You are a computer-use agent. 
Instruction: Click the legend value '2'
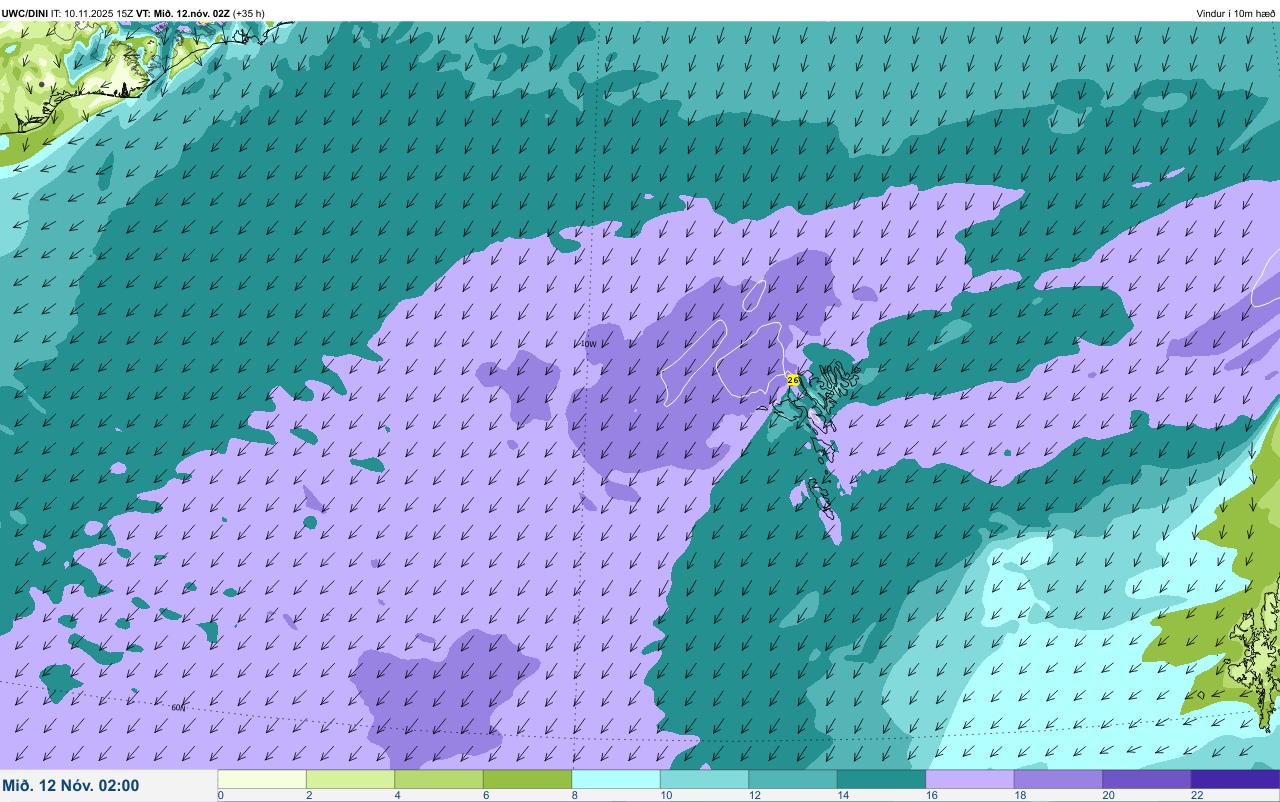tap(309, 795)
